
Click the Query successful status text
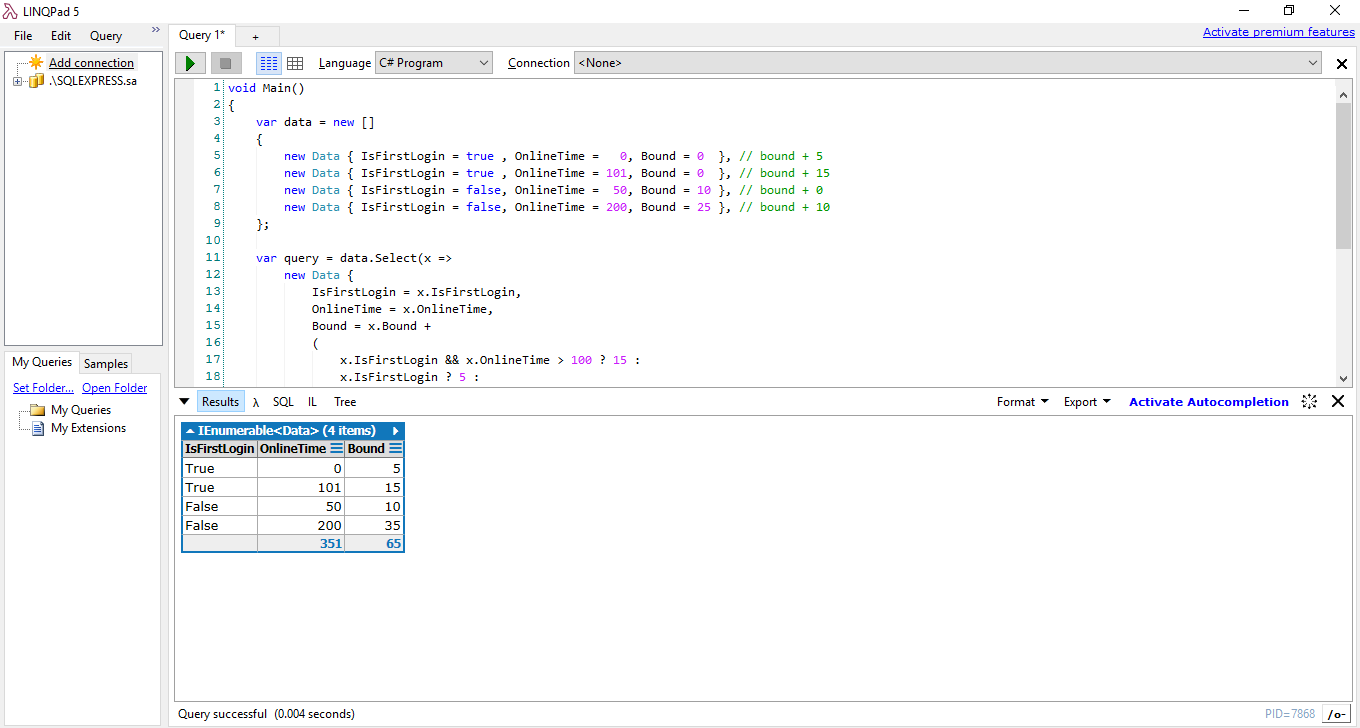click(222, 714)
